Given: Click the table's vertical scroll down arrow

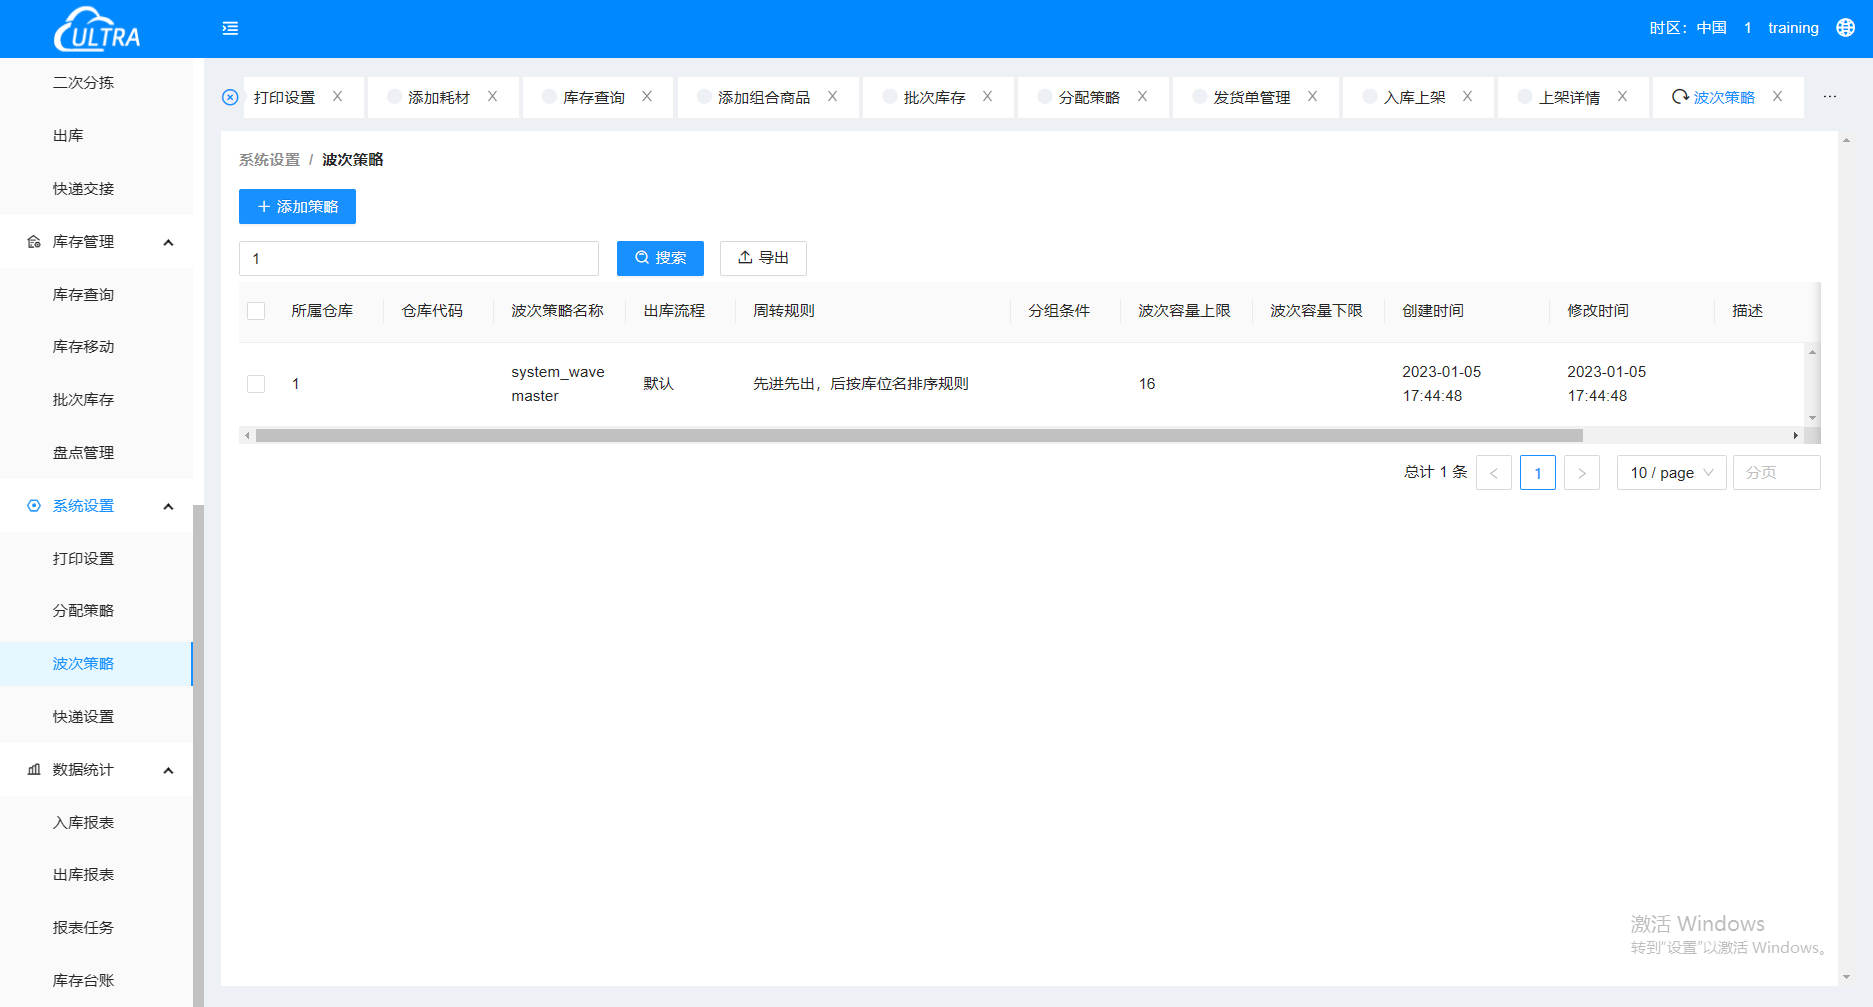Looking at the screenshot, I should click(x=1812, y=418).
